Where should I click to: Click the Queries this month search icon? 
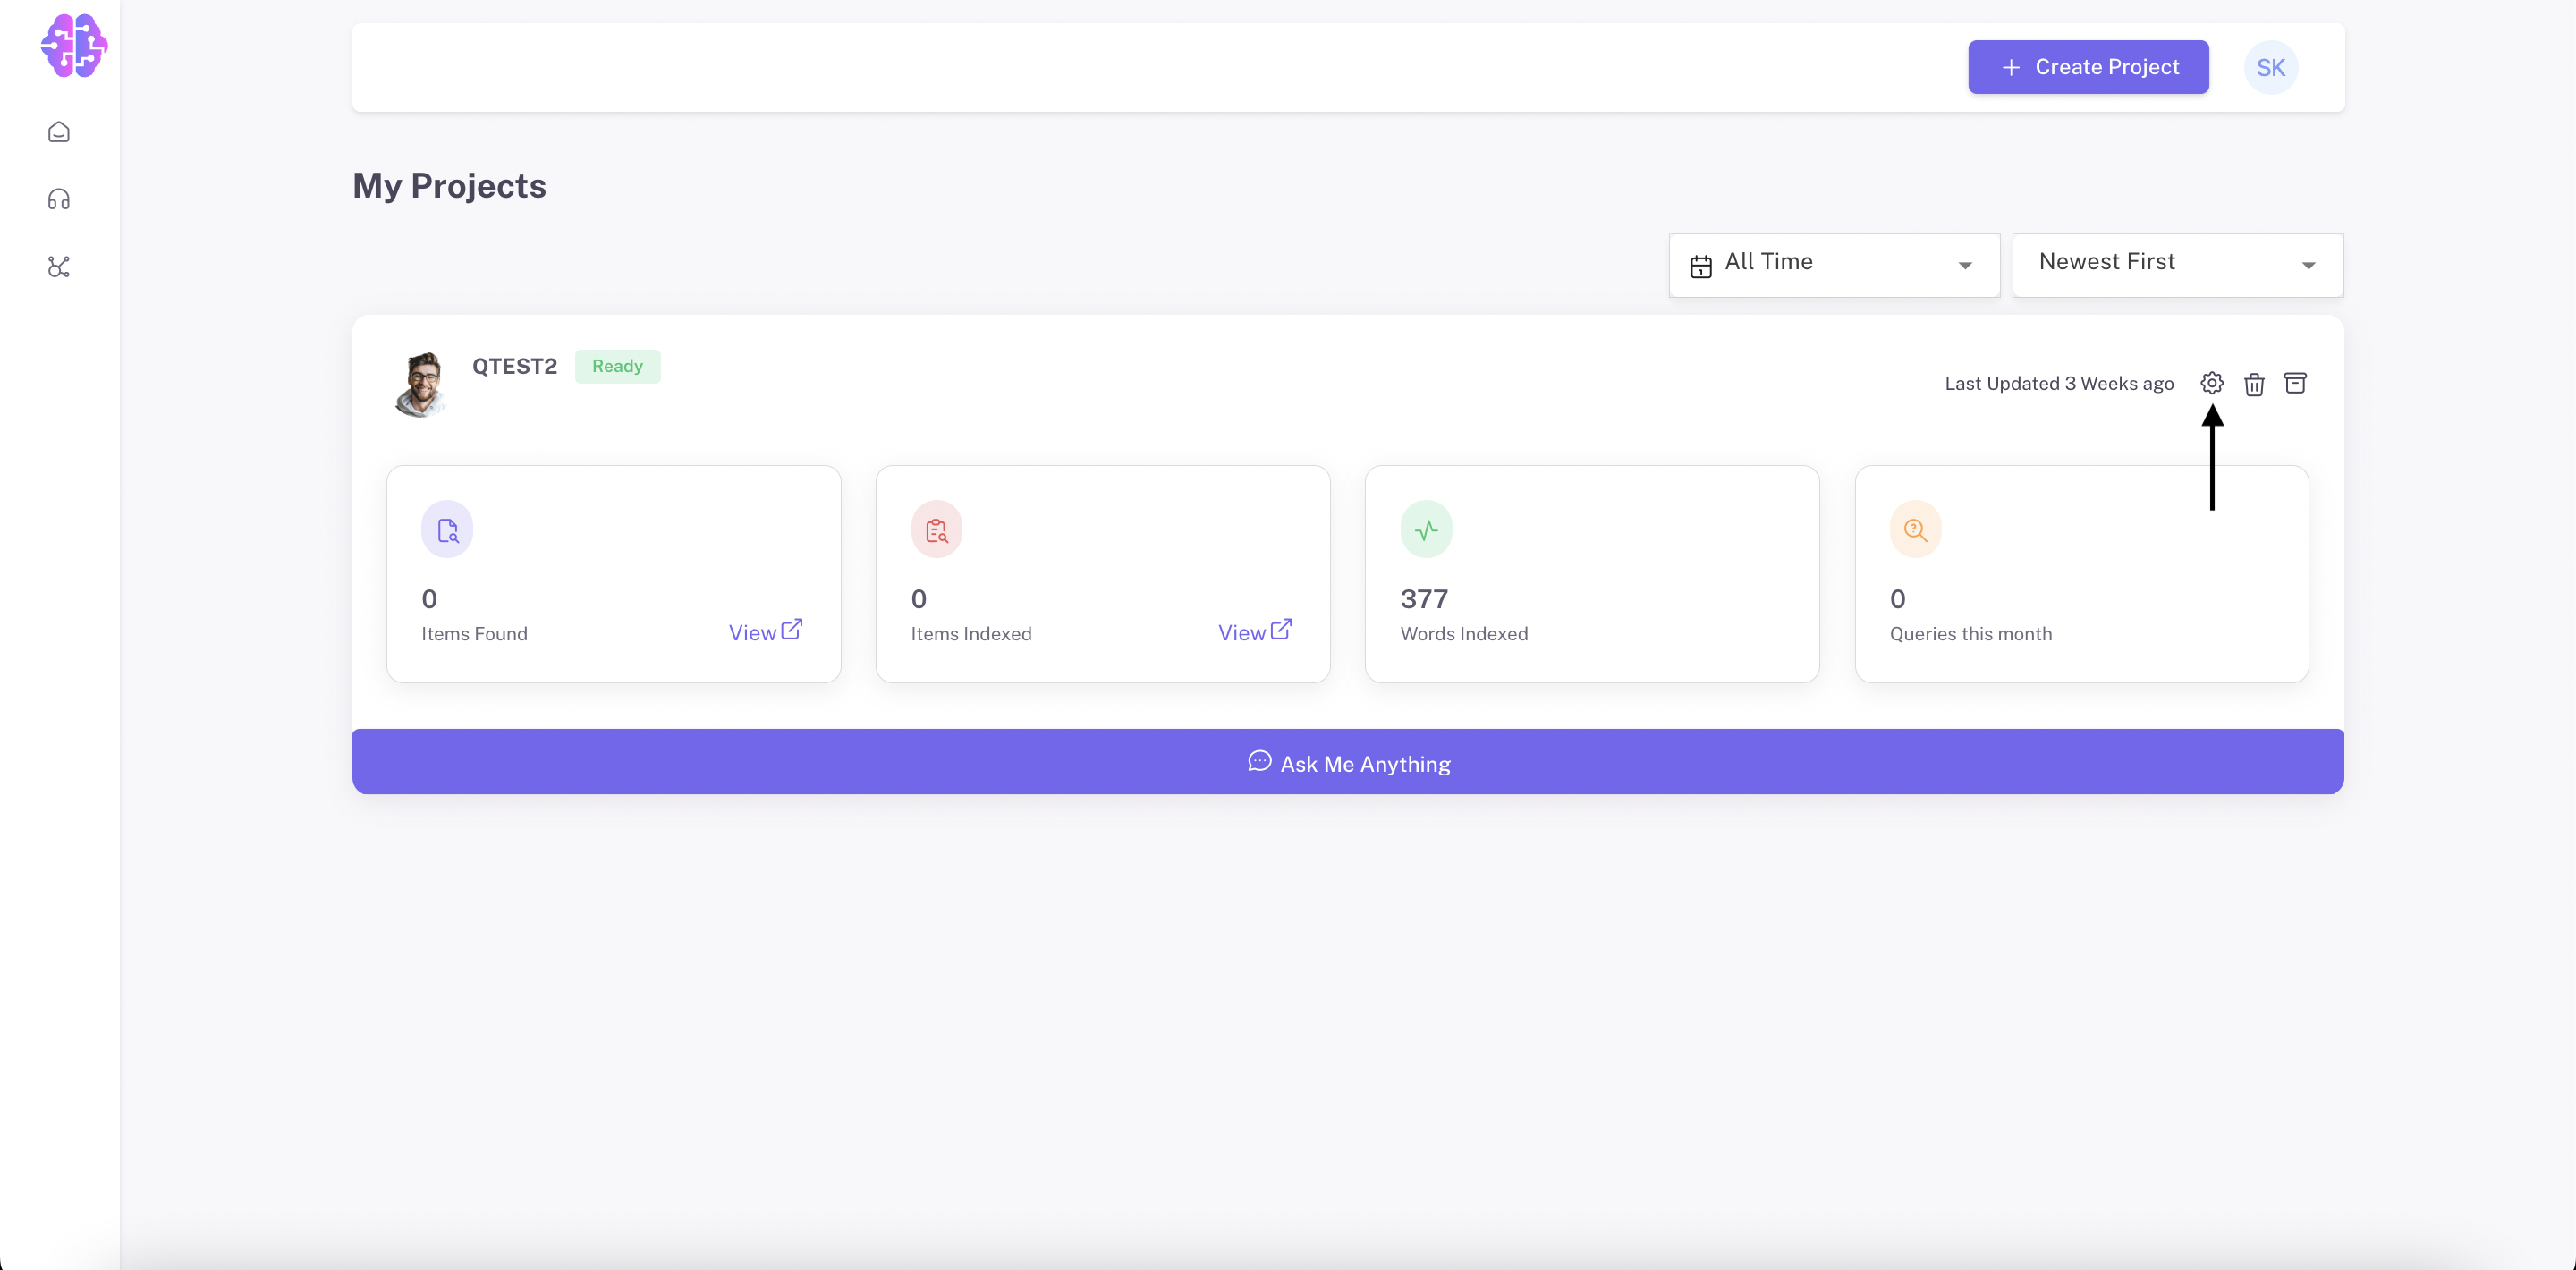click(x=1915, y=529)
